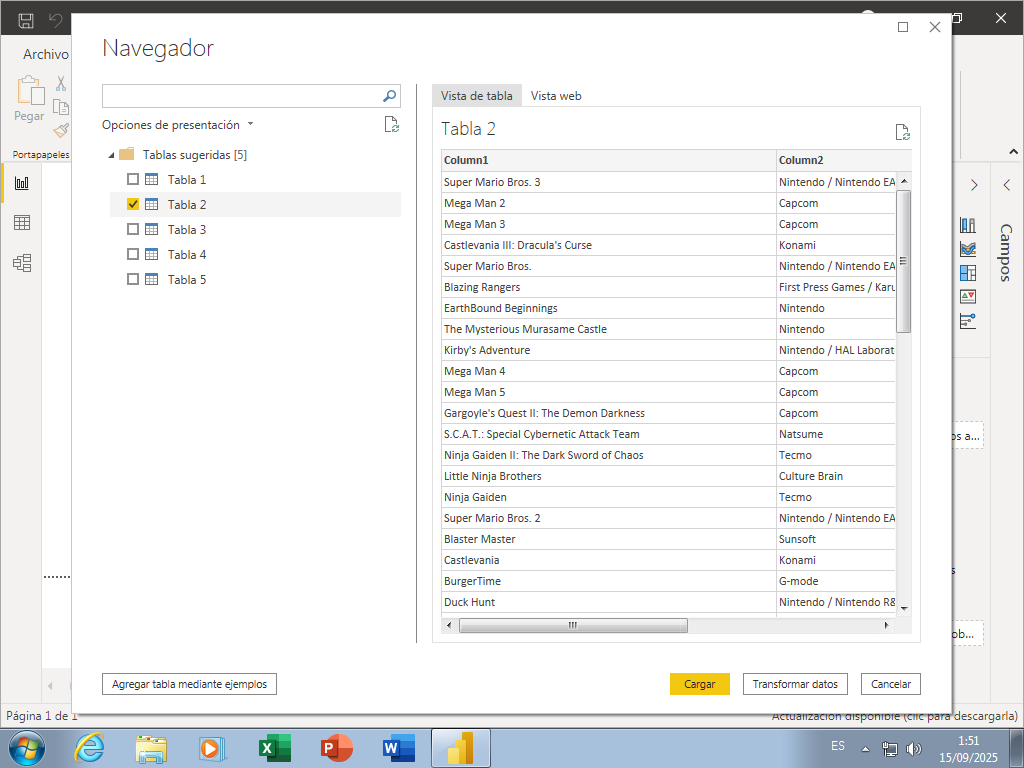Open Internet Explorer from the taskbar
This screenshot has width=1024, height=768.
point(89,747)
